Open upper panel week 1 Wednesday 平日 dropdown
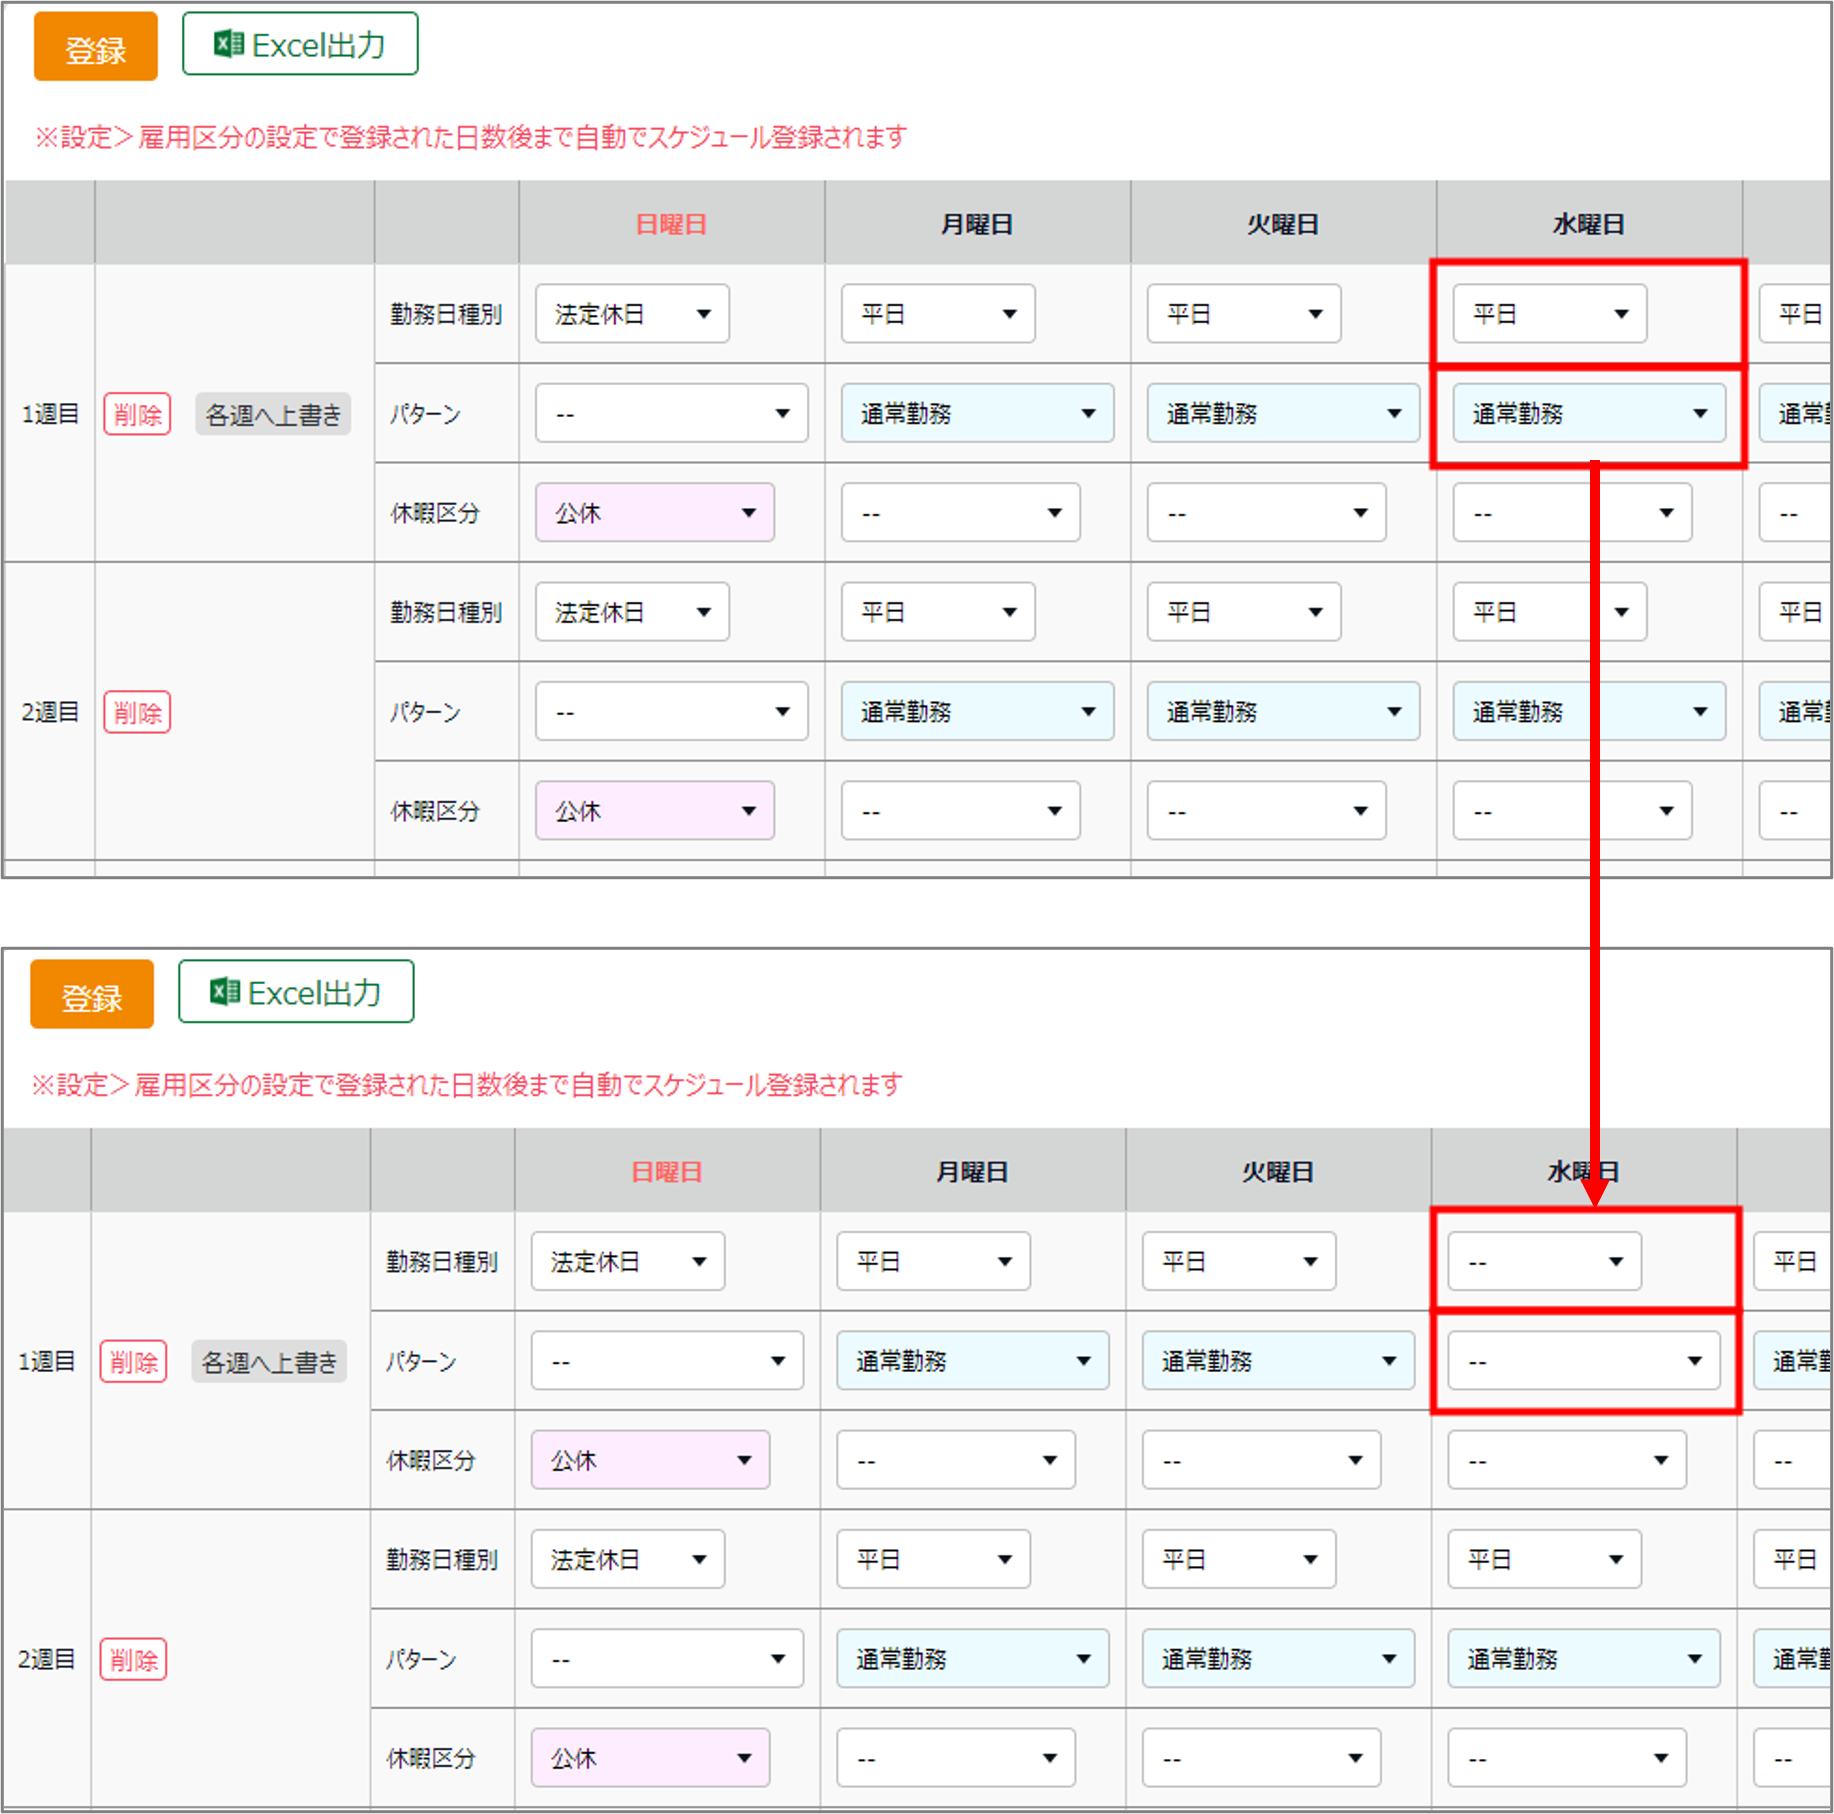The height and width of the screenshot is (1814, 1834). [x=1548, y=314]
